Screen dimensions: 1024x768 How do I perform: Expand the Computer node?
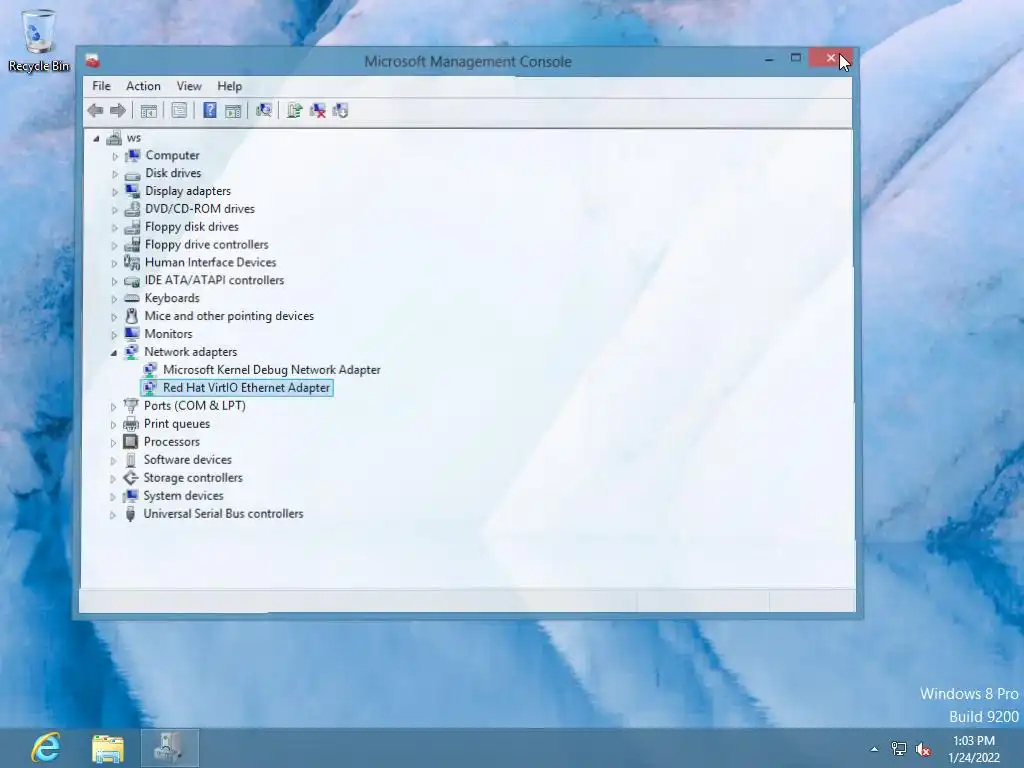point(115,156)
